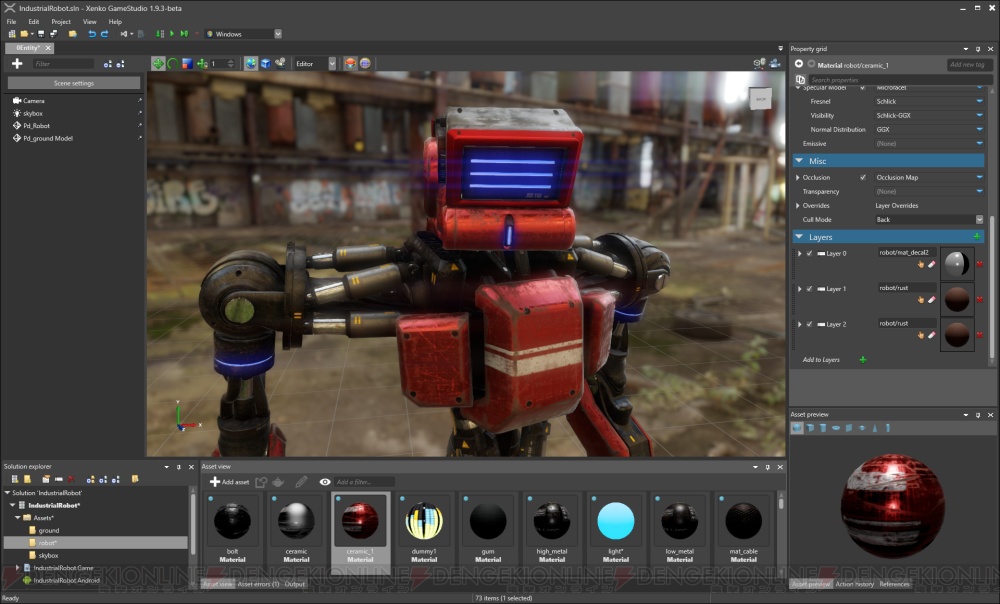This screenshot has width=1000, height=604.
Task: Click the green plus in Layers header
Action: pos(977,237)
